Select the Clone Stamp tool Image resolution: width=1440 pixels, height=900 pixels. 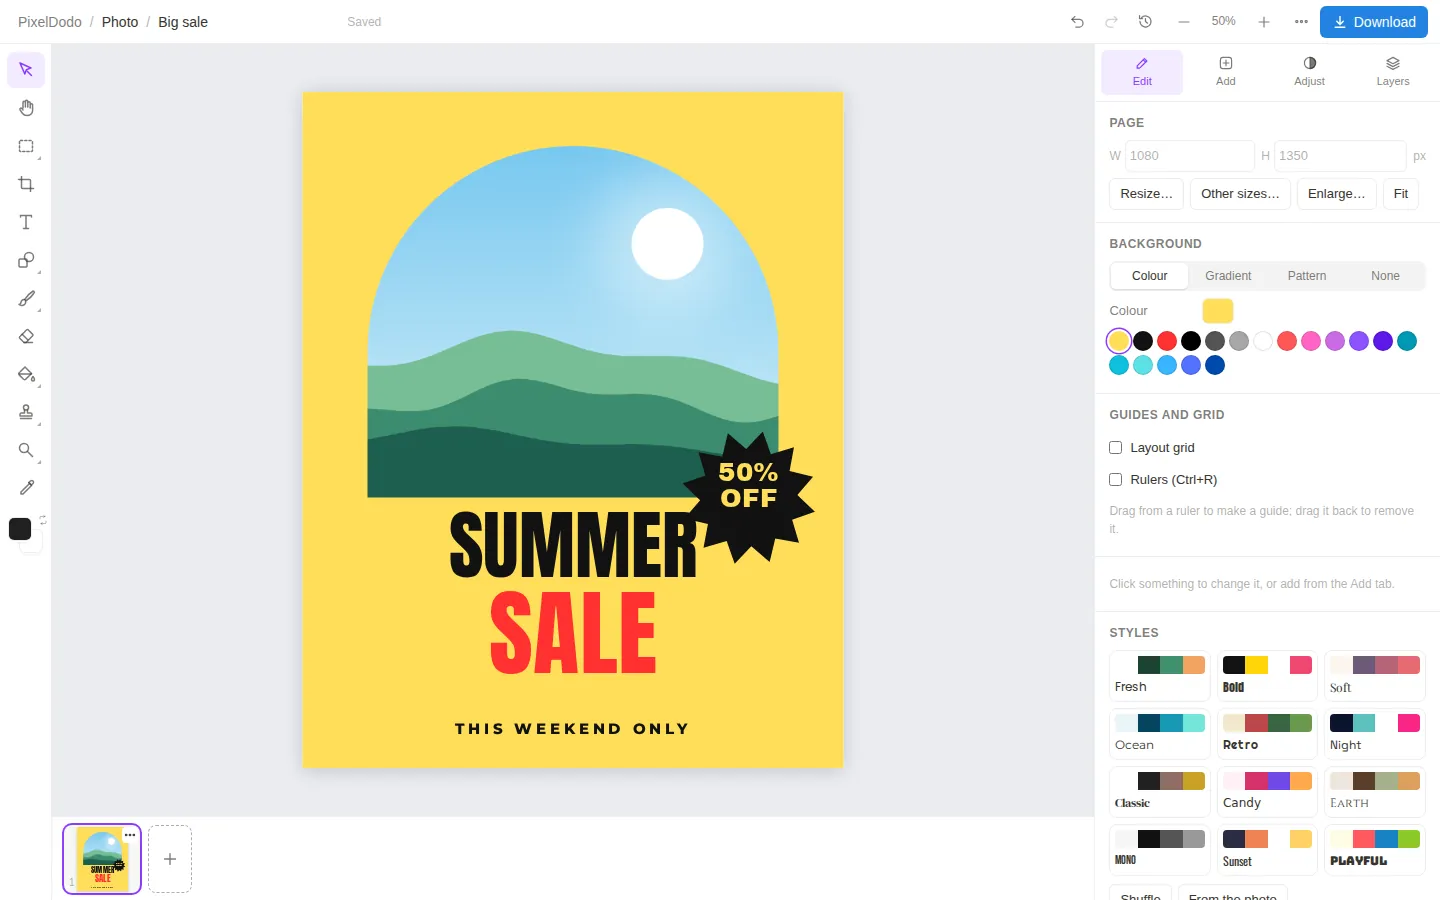(x=26, y=412)
